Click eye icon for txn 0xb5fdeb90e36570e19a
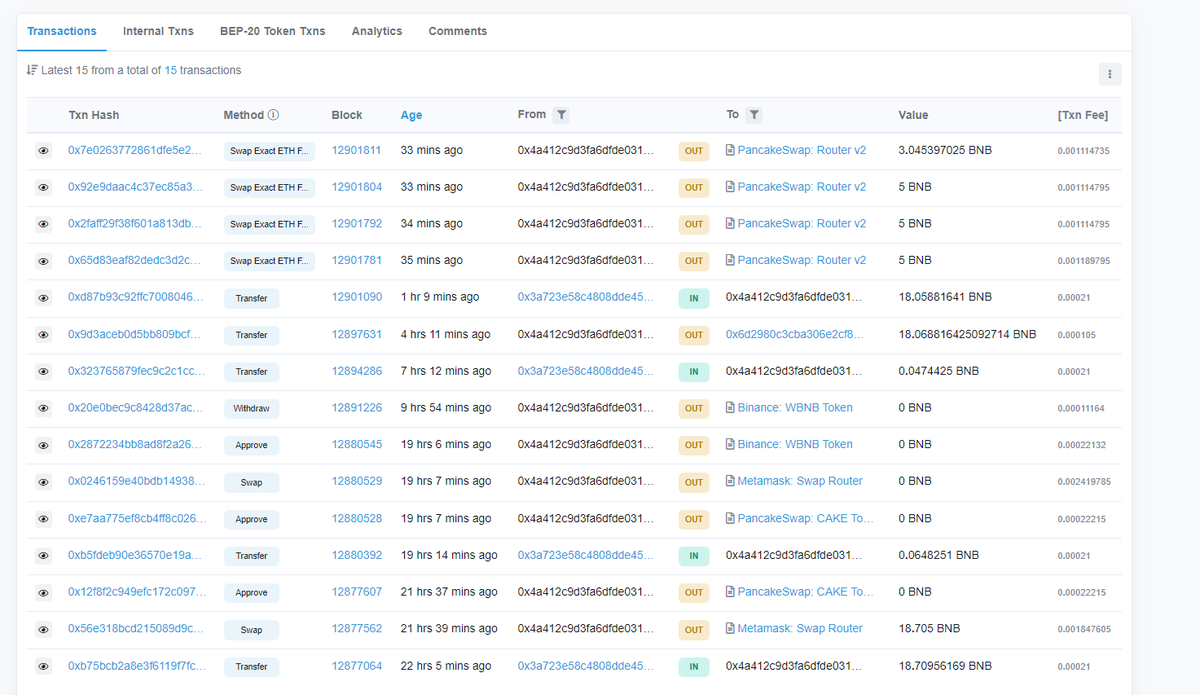 pyautogui.click(x=43, y=556)
